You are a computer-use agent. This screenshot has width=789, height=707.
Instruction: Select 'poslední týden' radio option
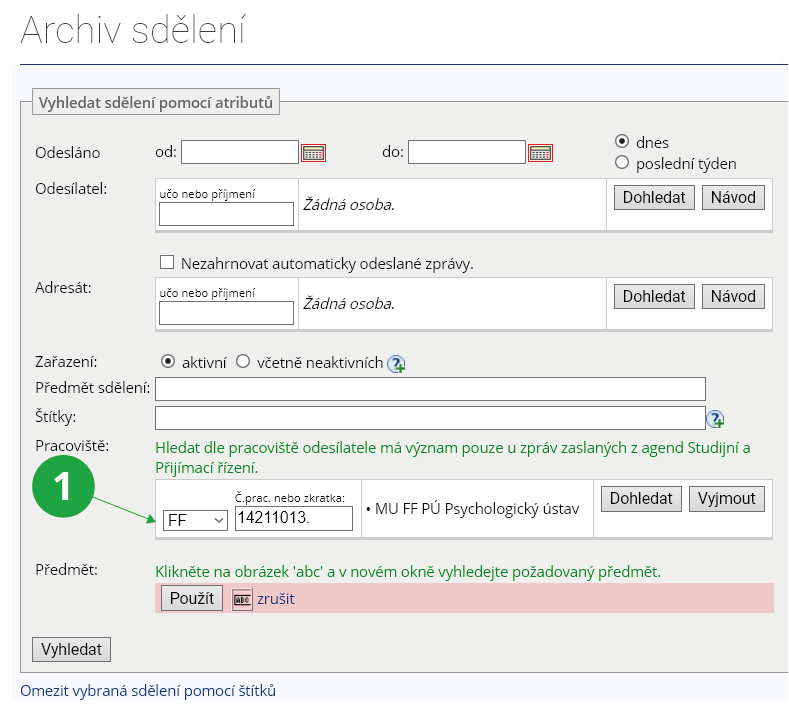[622, 163]
